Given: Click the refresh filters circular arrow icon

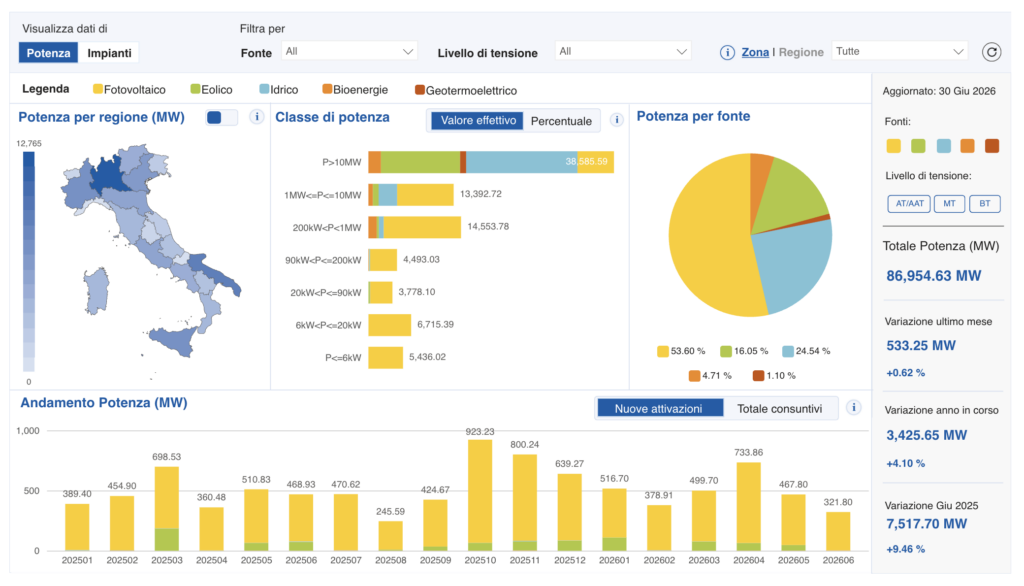Looking at the screenshot, I should (x=991, y=52).
